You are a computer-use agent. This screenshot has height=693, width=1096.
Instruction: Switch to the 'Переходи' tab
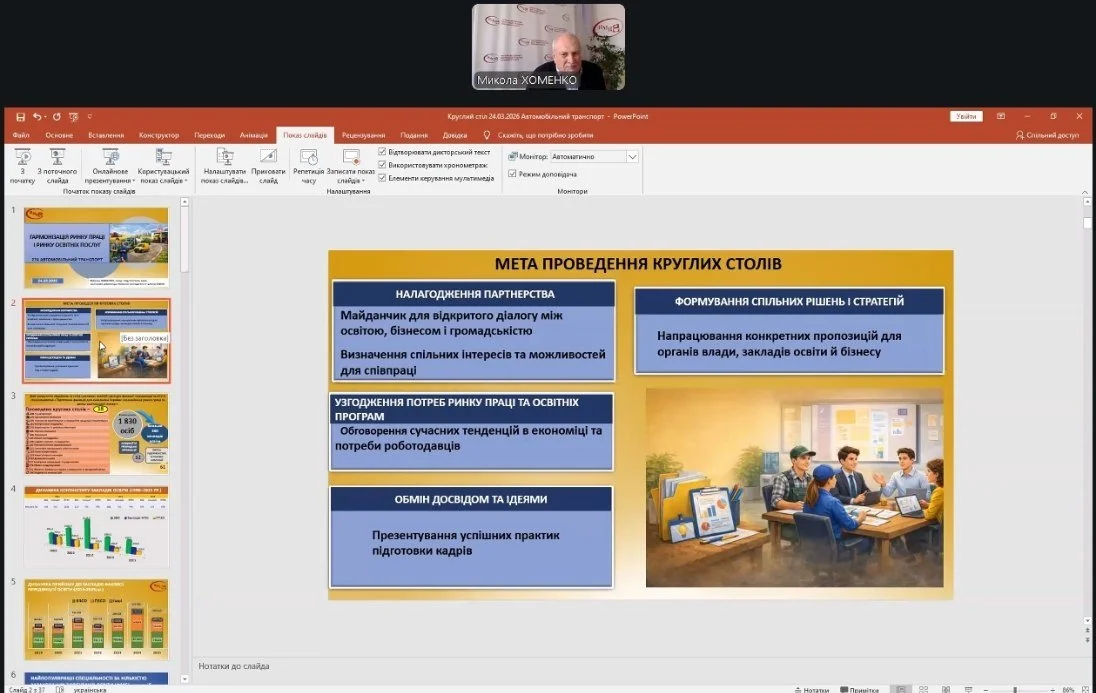[210, 135]
